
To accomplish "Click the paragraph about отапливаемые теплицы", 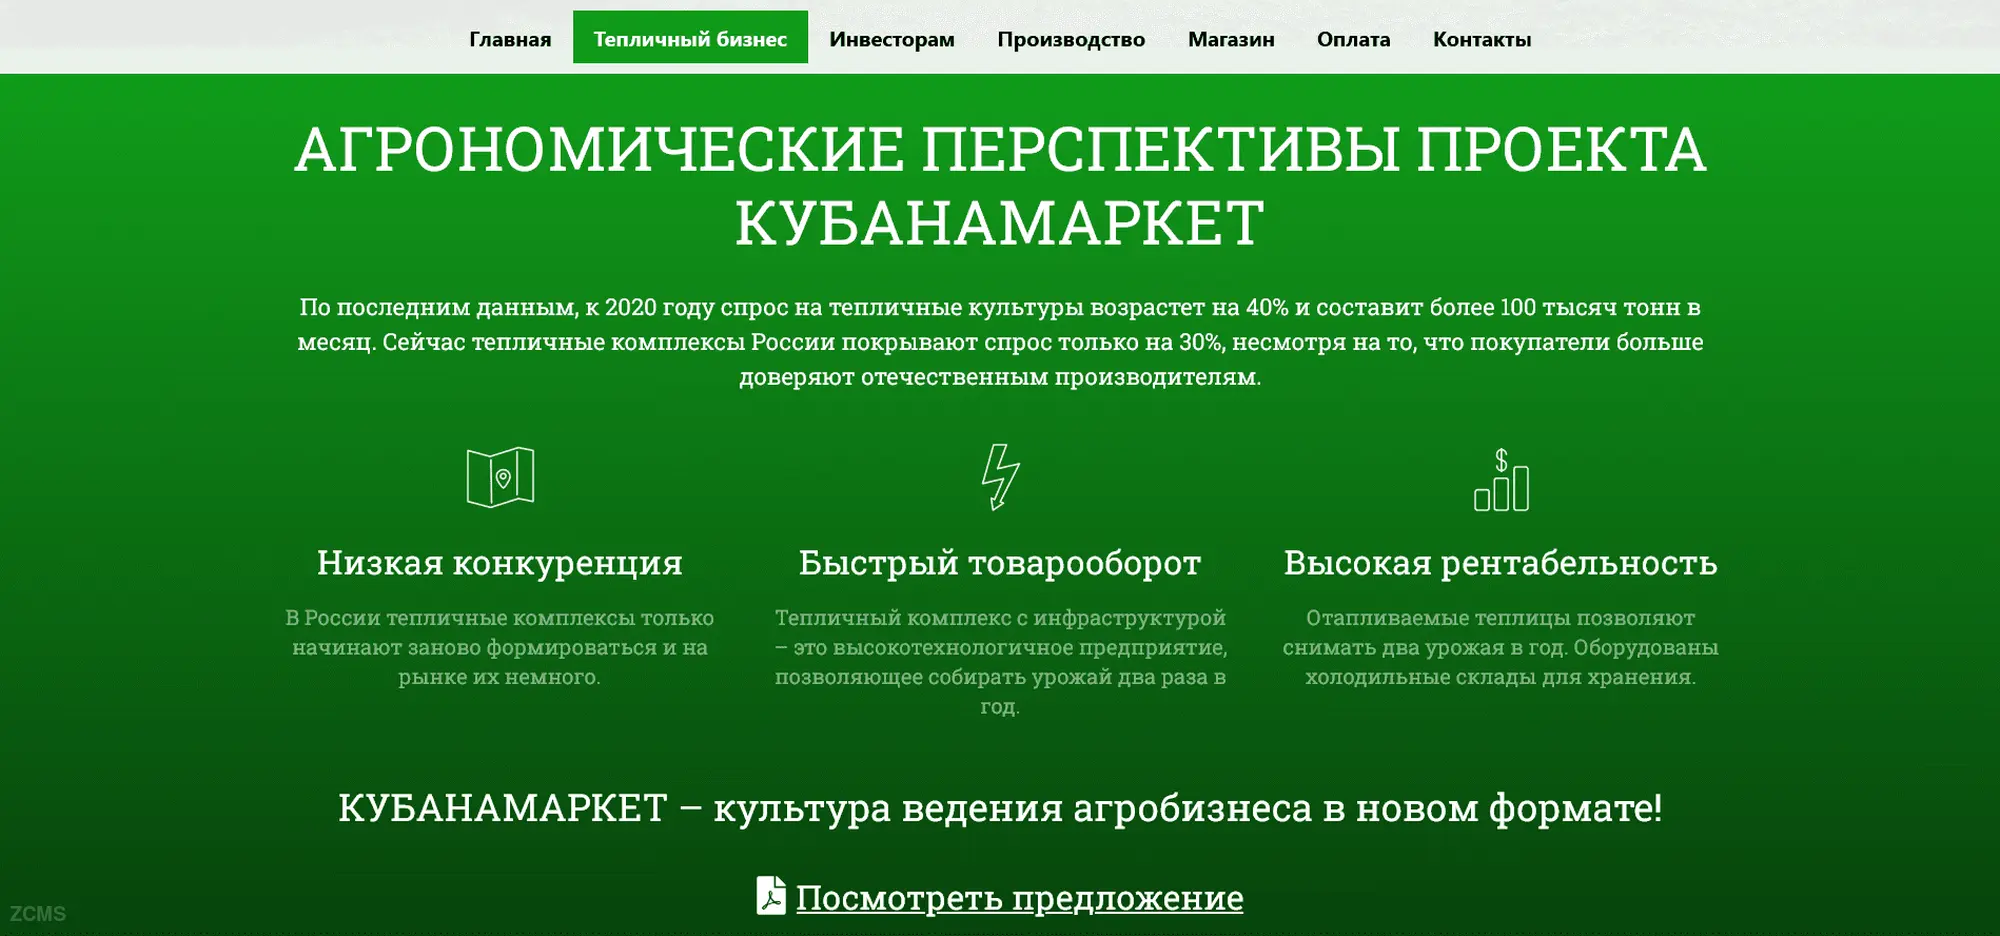I will click(x=1500, y=647).
